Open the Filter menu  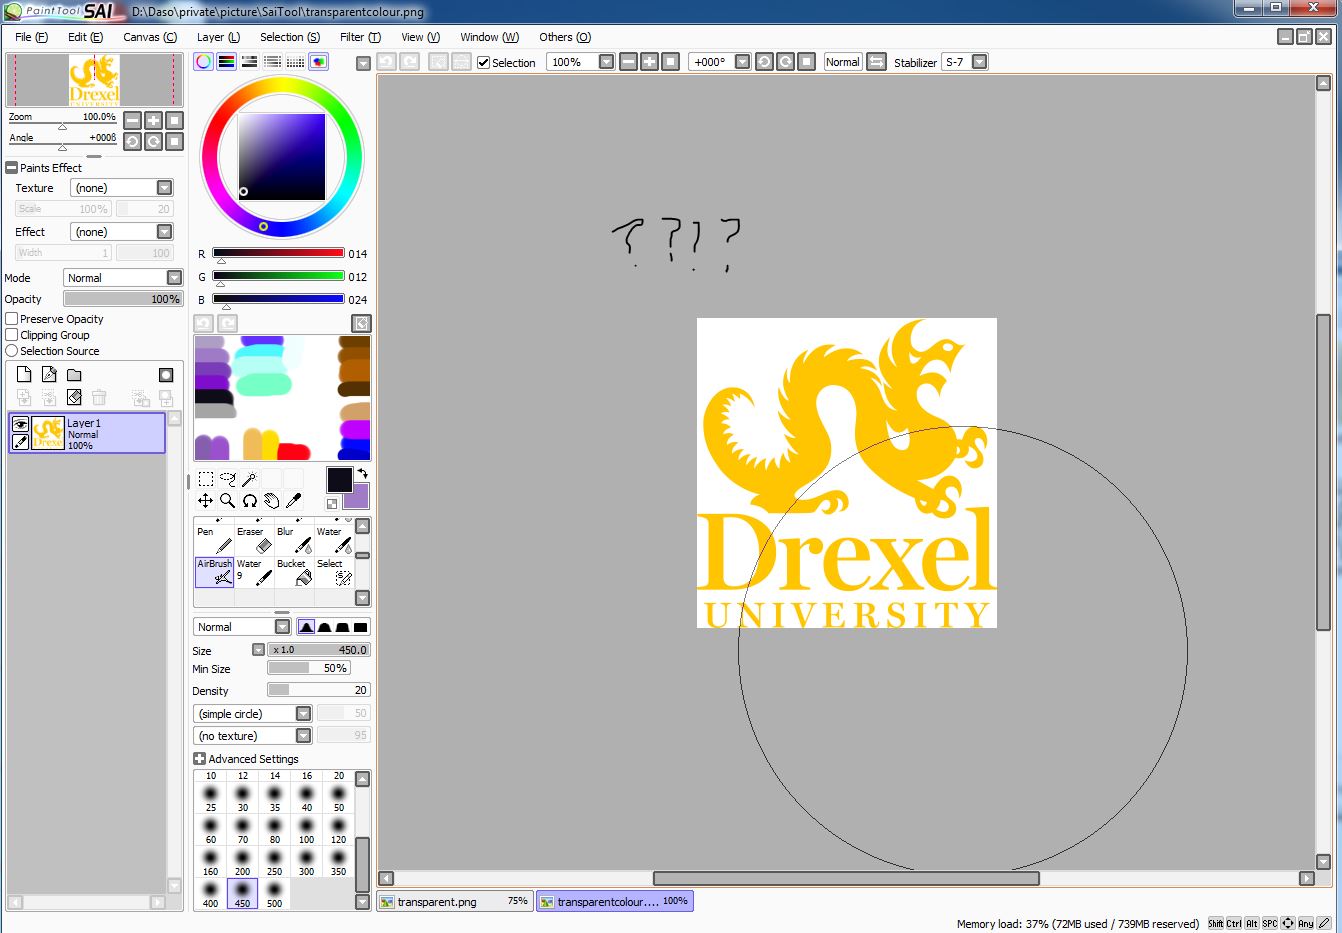[359, 37]
